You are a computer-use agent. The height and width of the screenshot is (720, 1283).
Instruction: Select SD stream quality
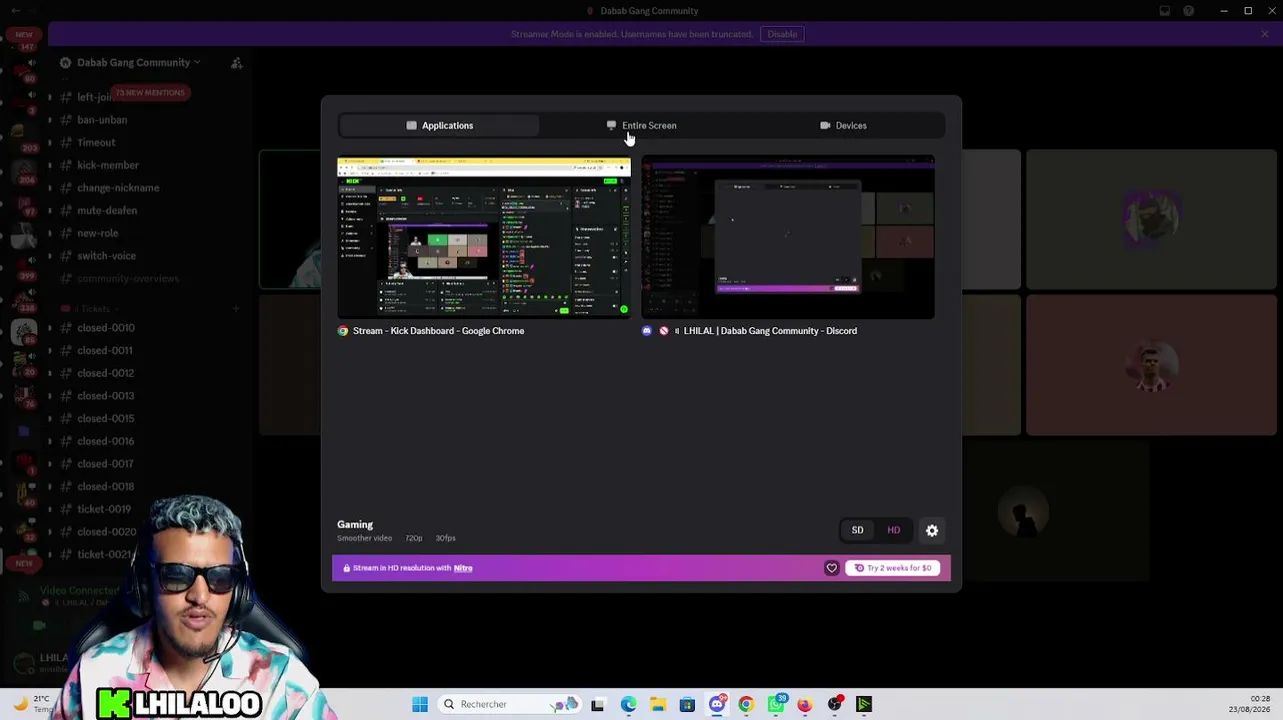[857, 530]
